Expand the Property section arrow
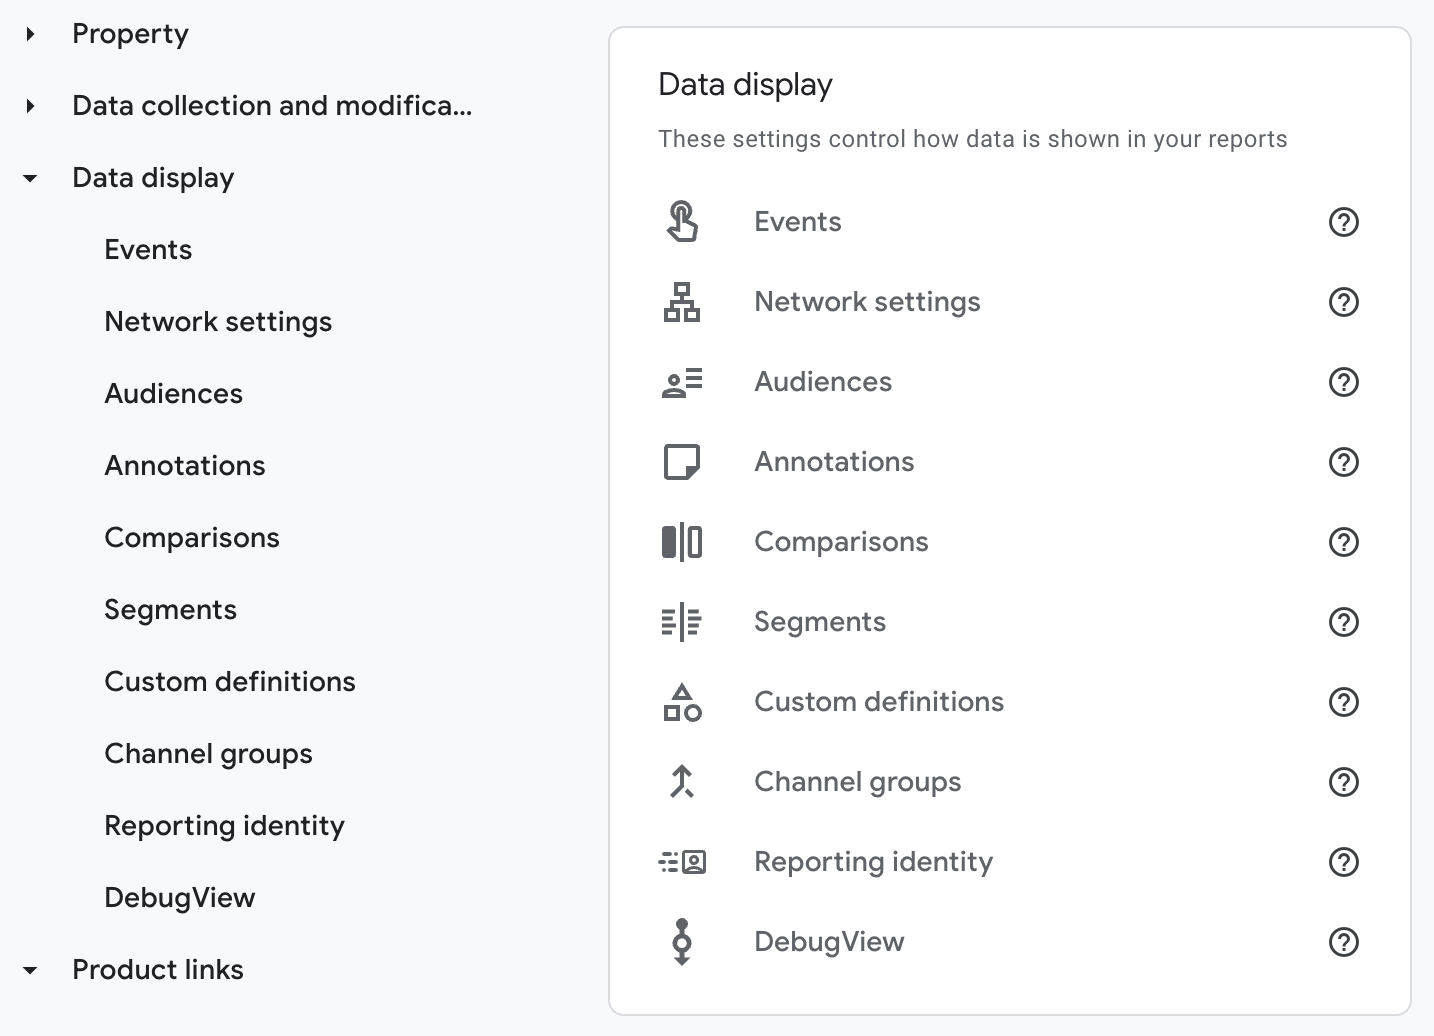The width and height of the screenshot is (1434, 1036). (x=31, y=34)
